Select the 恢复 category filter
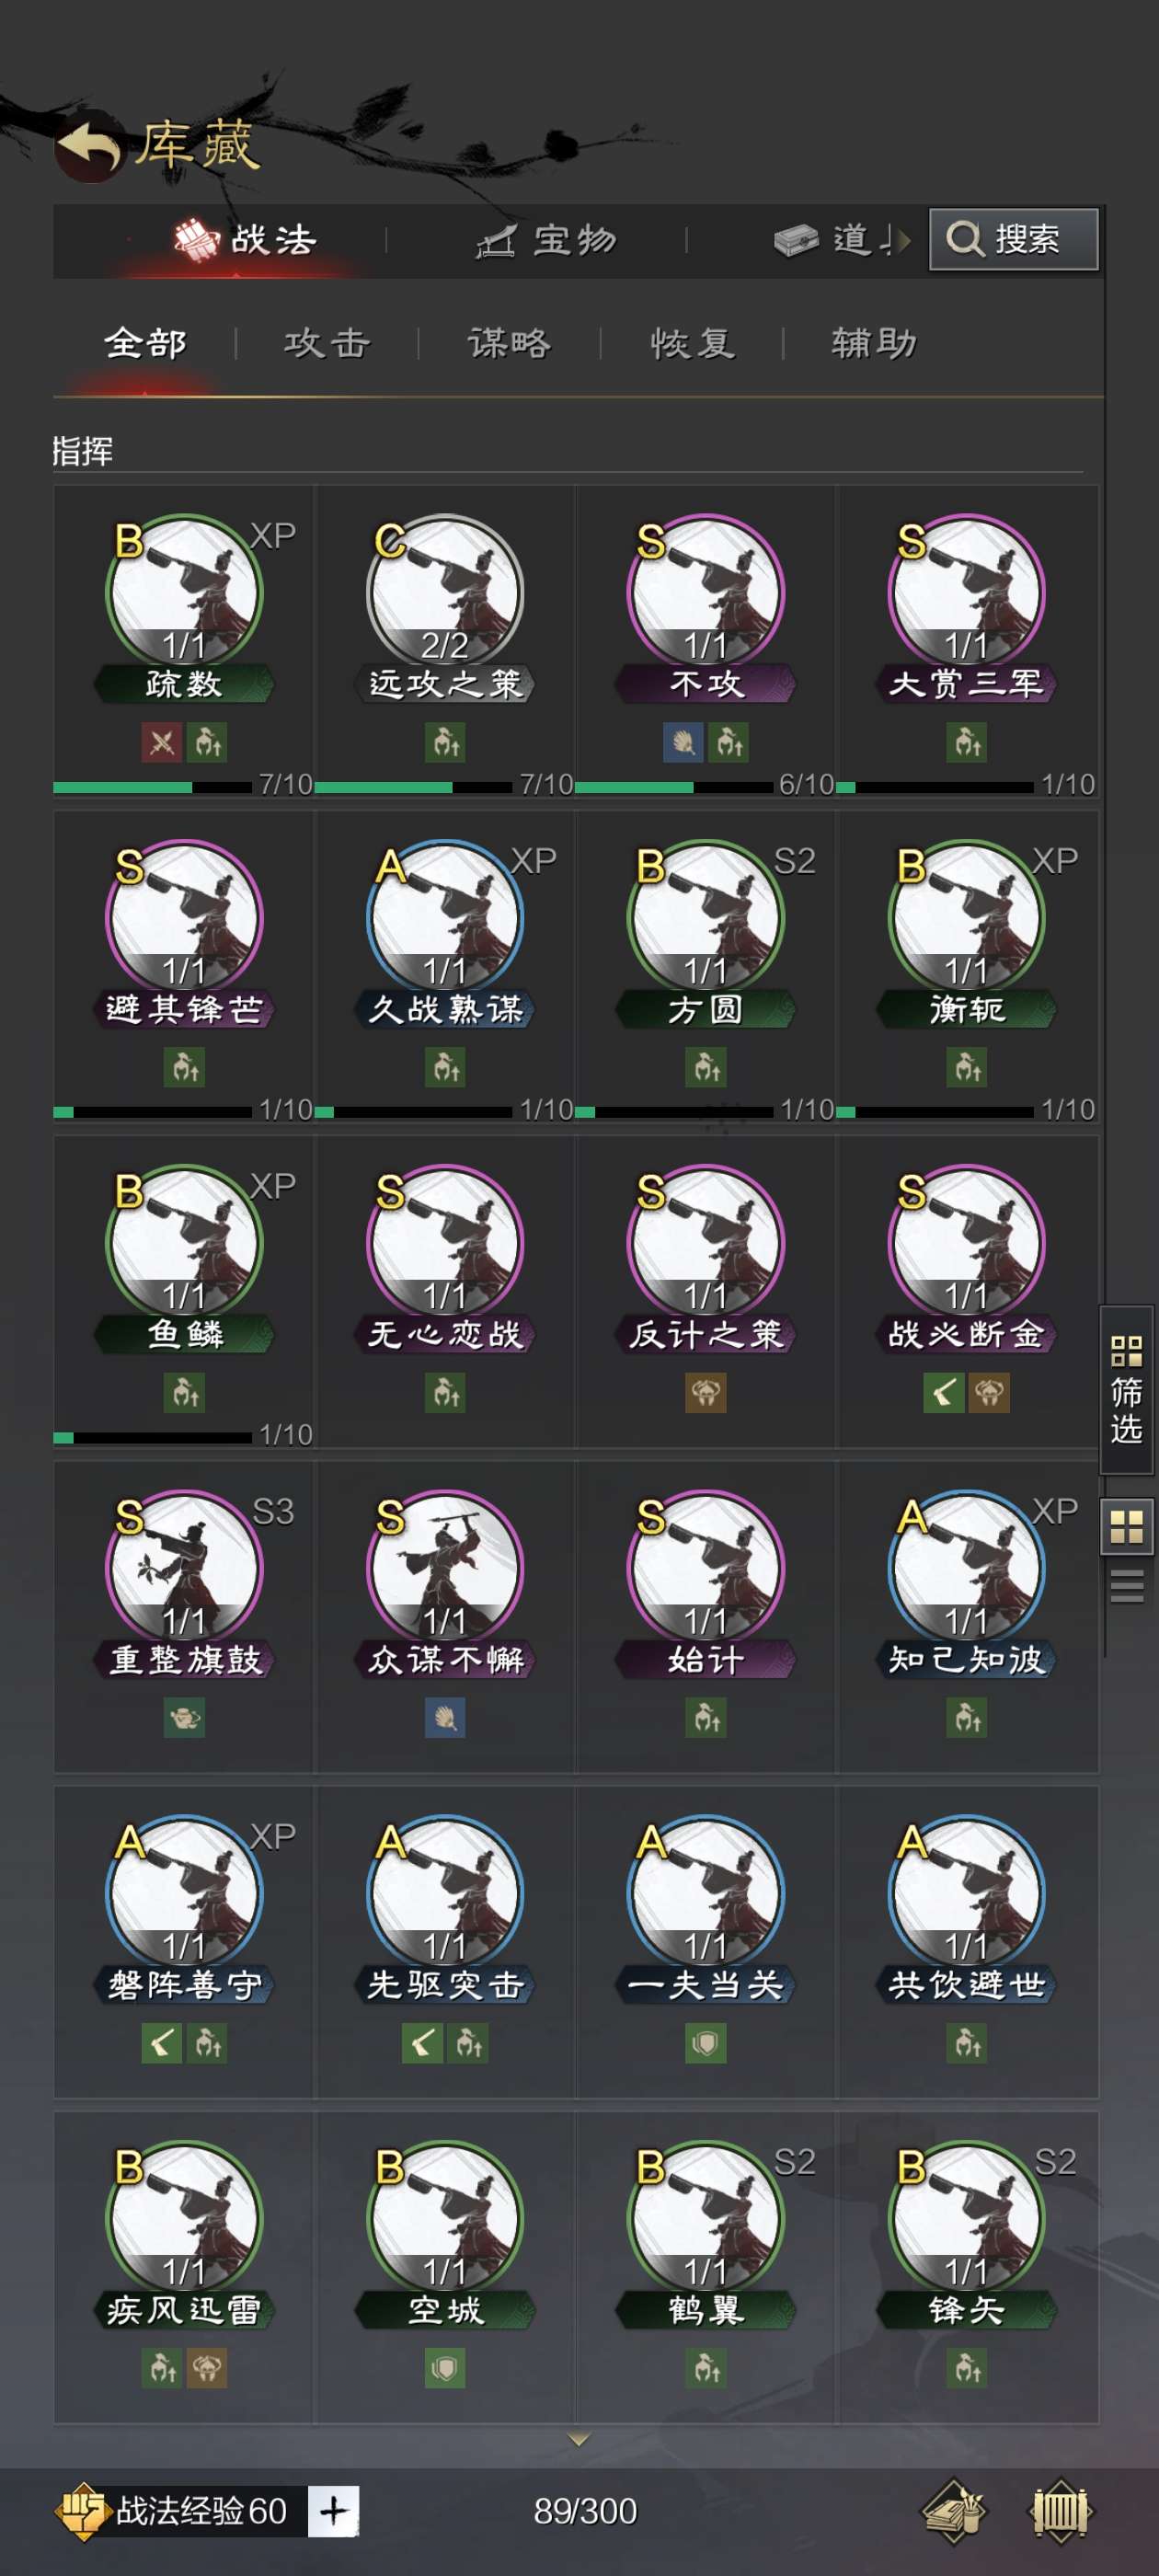 692,343
